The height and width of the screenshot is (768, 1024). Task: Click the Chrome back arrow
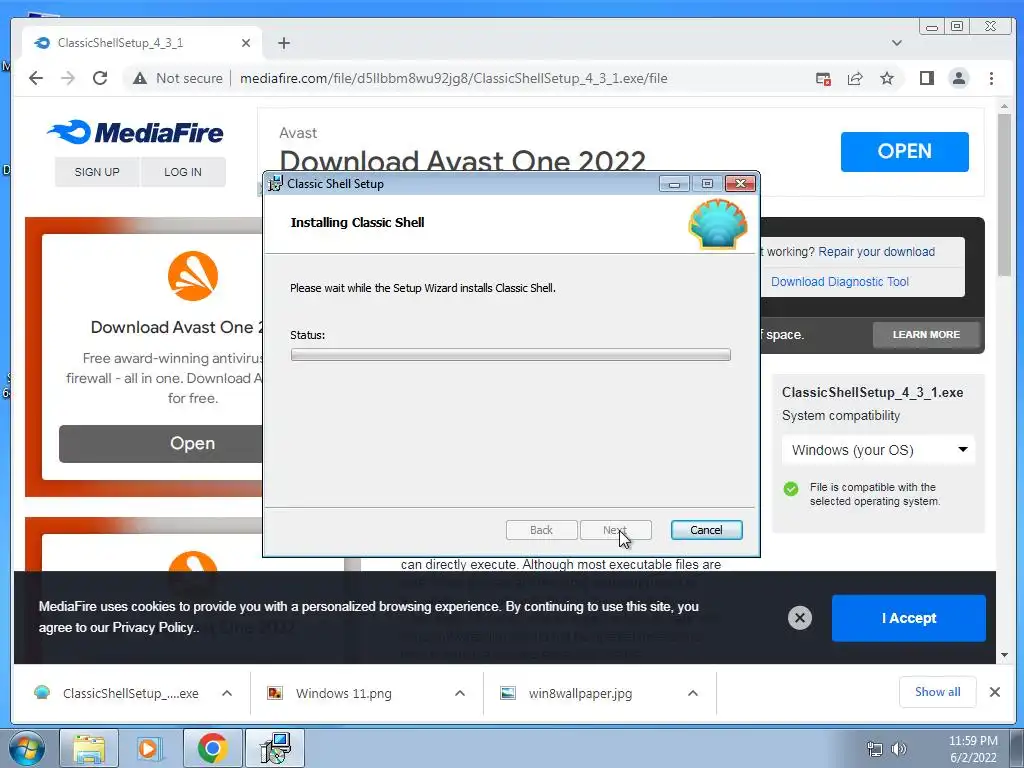pos(36,78)
